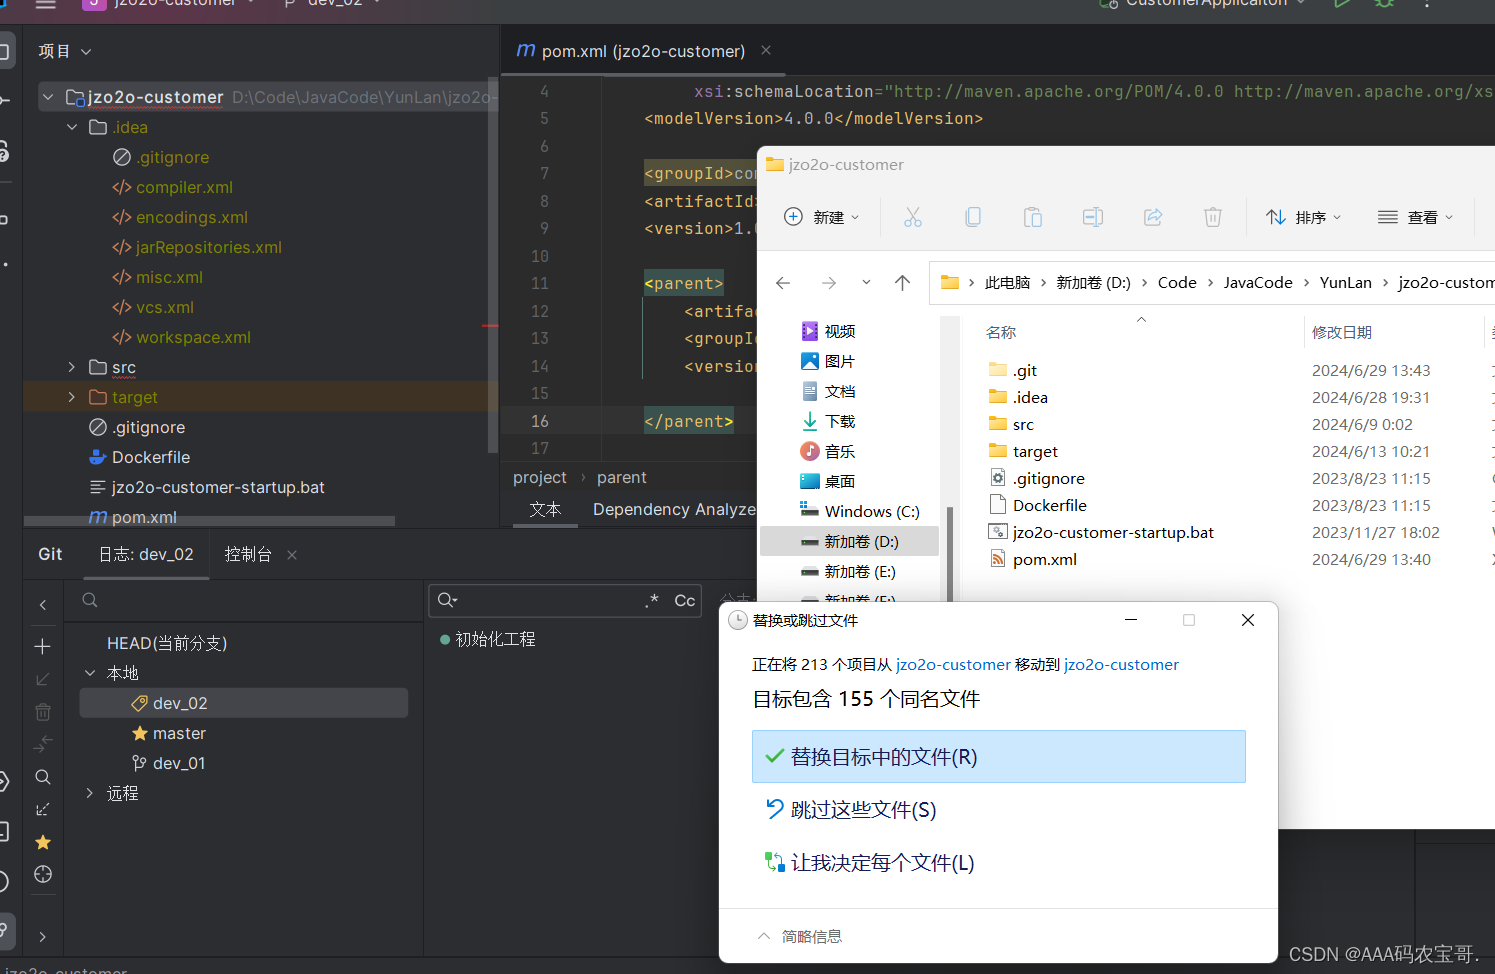Toggle Cc match case in Git log
Viewport: 1495px width, 974px height.
(684, 601)
